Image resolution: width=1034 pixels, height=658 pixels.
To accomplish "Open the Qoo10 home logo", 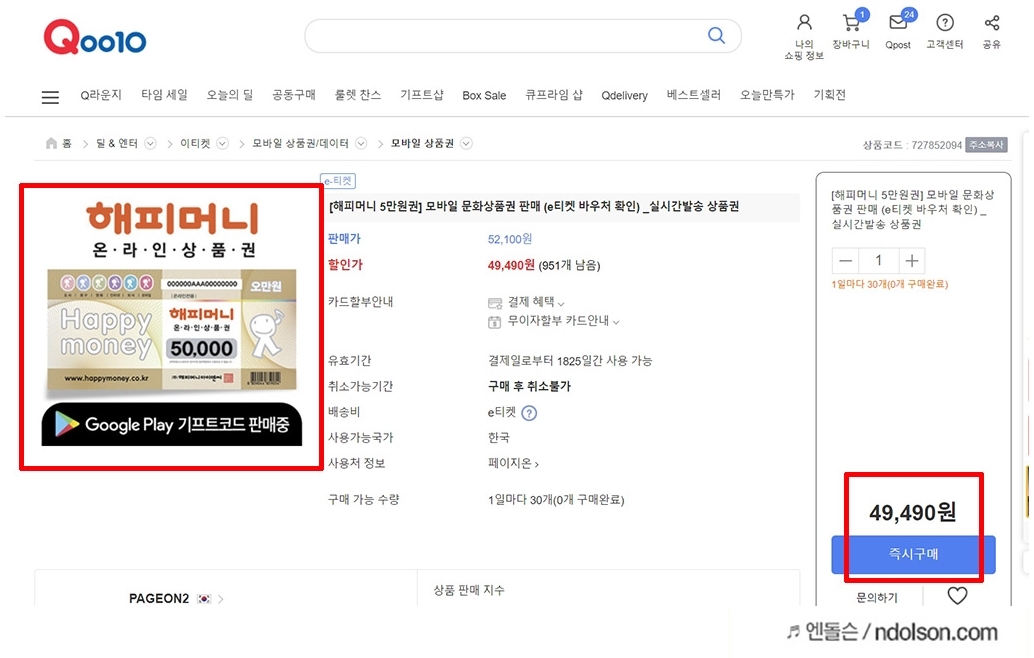I will [x=95, y=38].
